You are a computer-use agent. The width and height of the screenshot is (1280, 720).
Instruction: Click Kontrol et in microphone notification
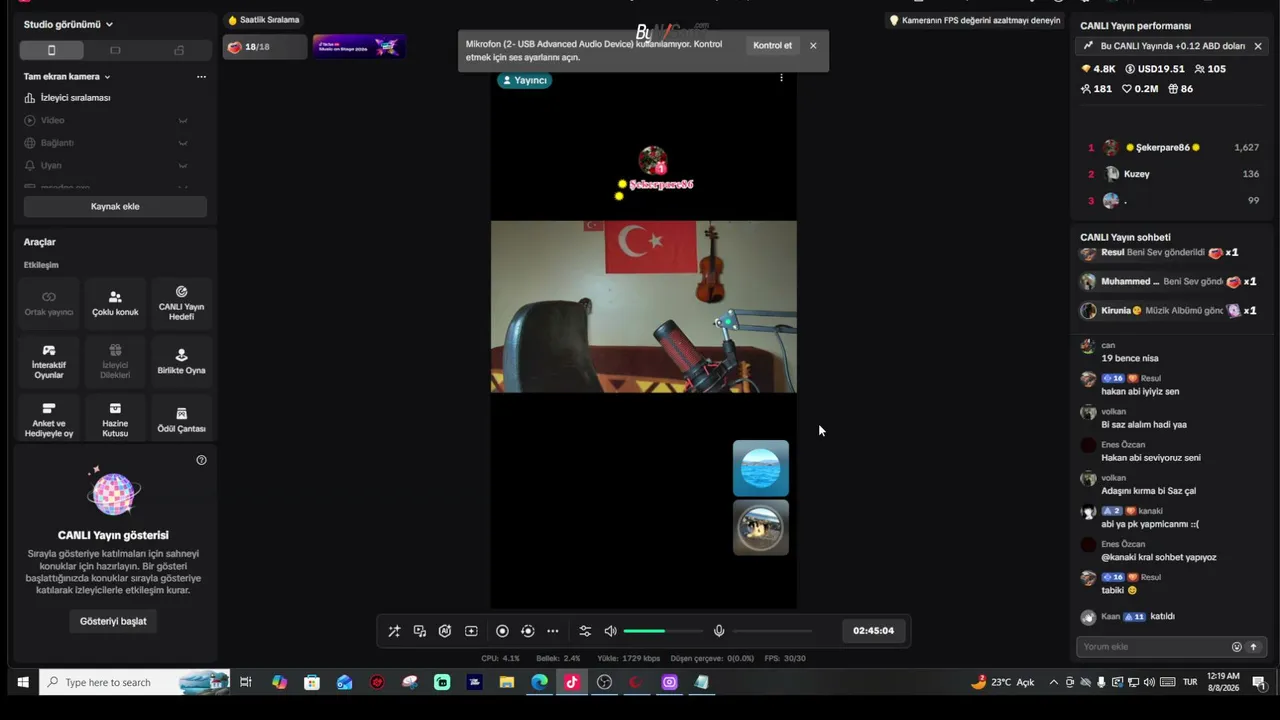point(772,45)
